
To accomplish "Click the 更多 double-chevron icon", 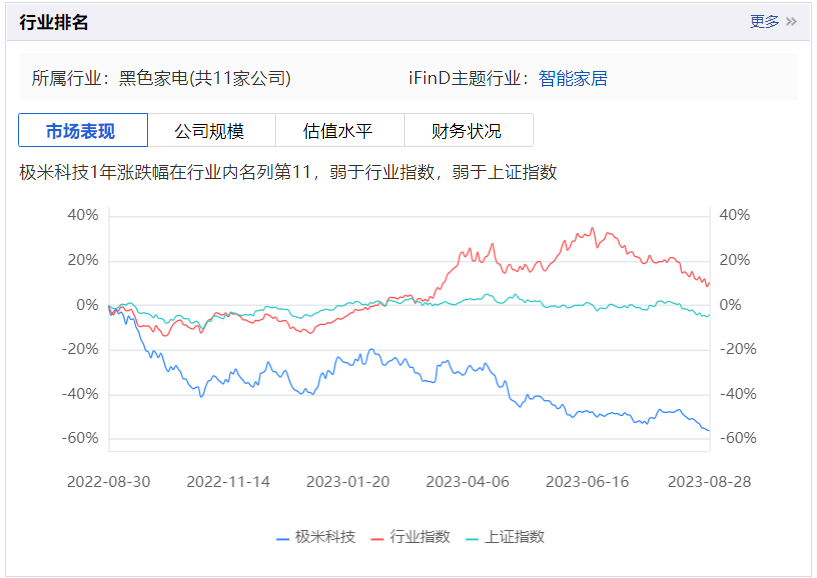I will coord(791,21).
